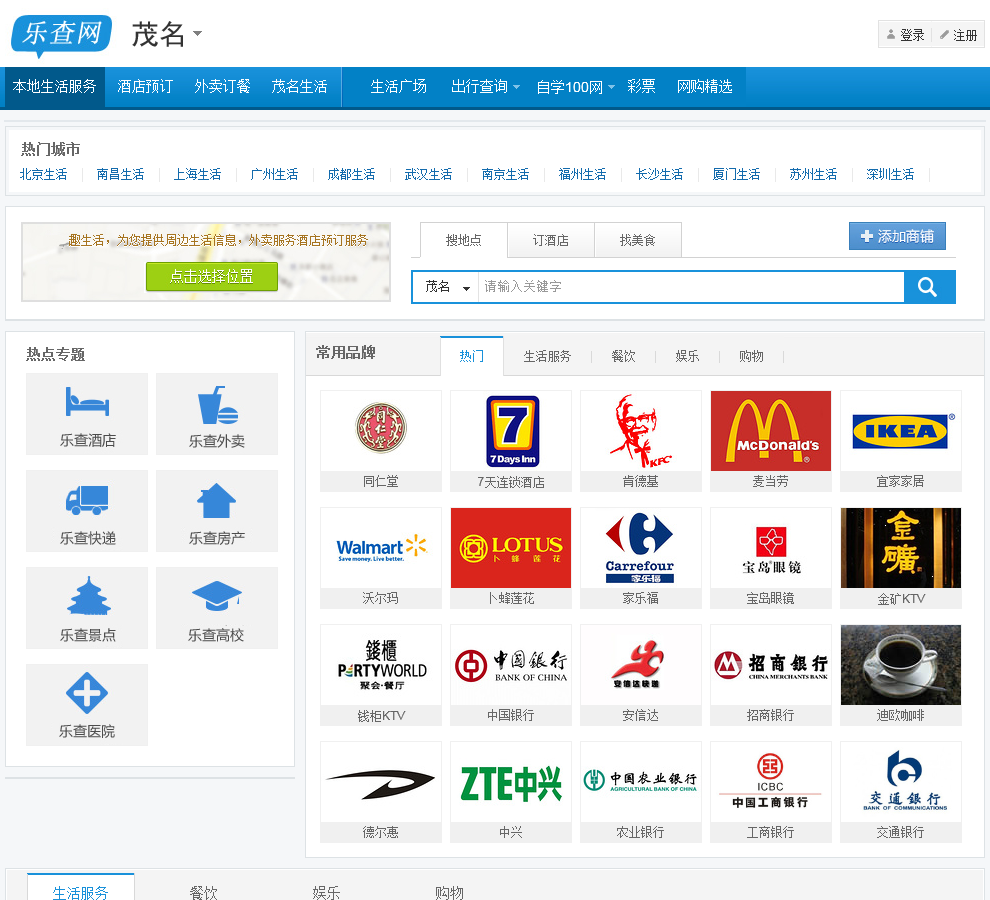Select the 安信达 logo
Screen dimensions: 990x900
click(641, 665)
